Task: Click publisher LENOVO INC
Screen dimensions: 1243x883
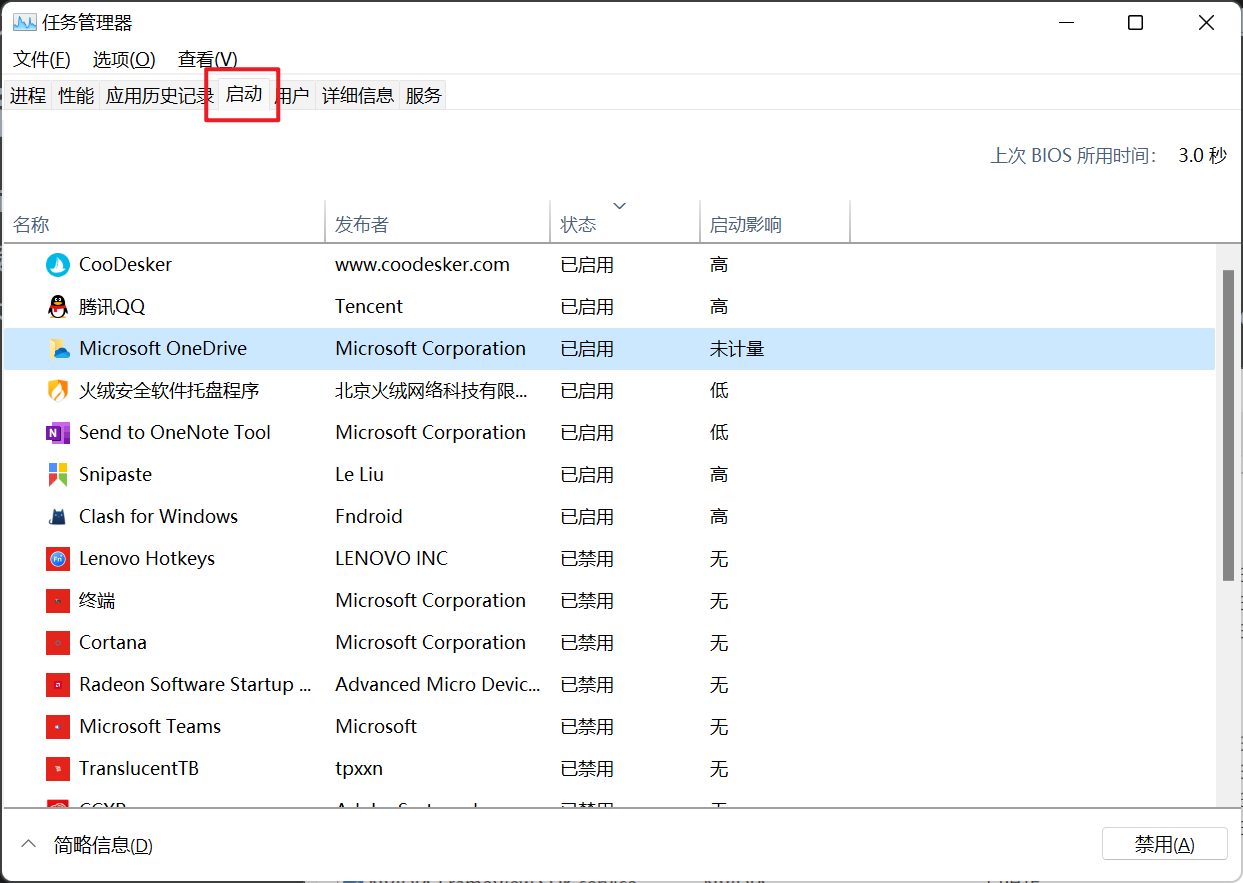Action: tap(392, 559)
